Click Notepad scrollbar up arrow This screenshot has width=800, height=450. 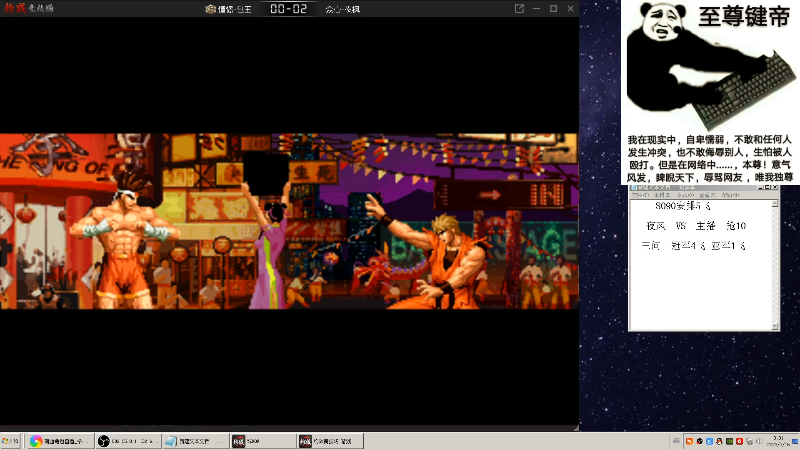[x=775, y=204]
